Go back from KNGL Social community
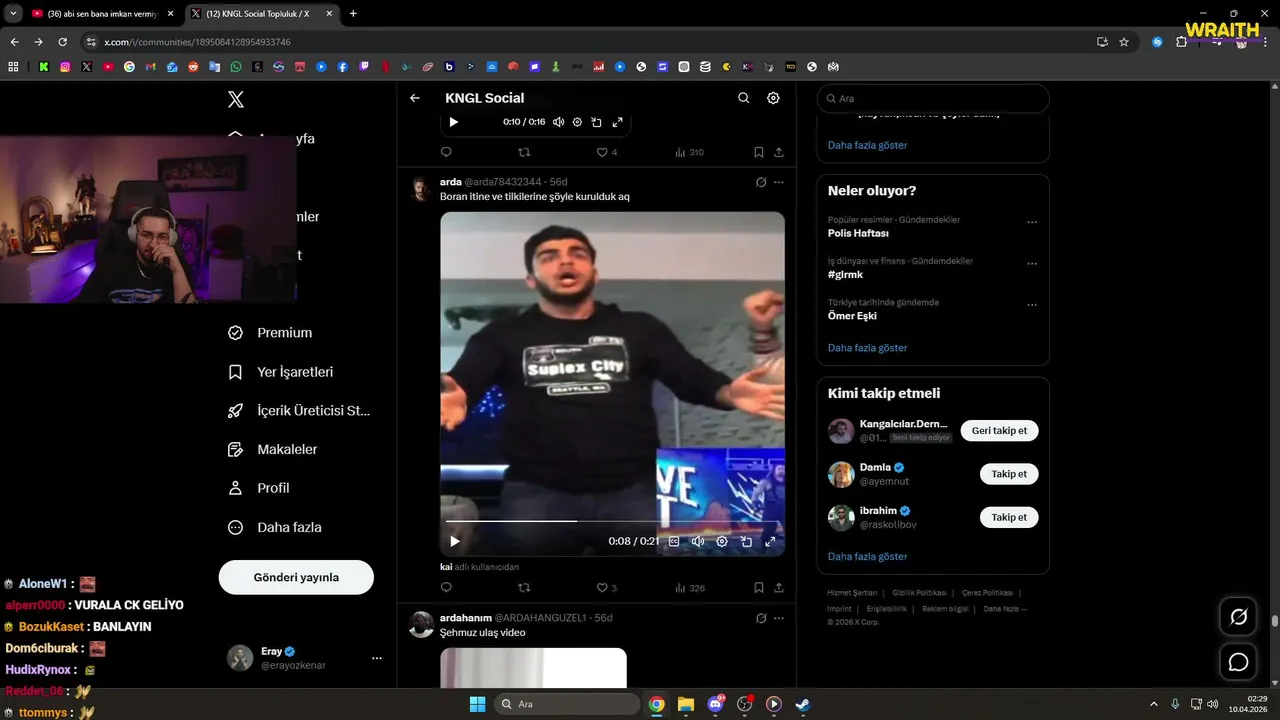The width and height of the screenshot is (1280, 720). click(415, 98)
